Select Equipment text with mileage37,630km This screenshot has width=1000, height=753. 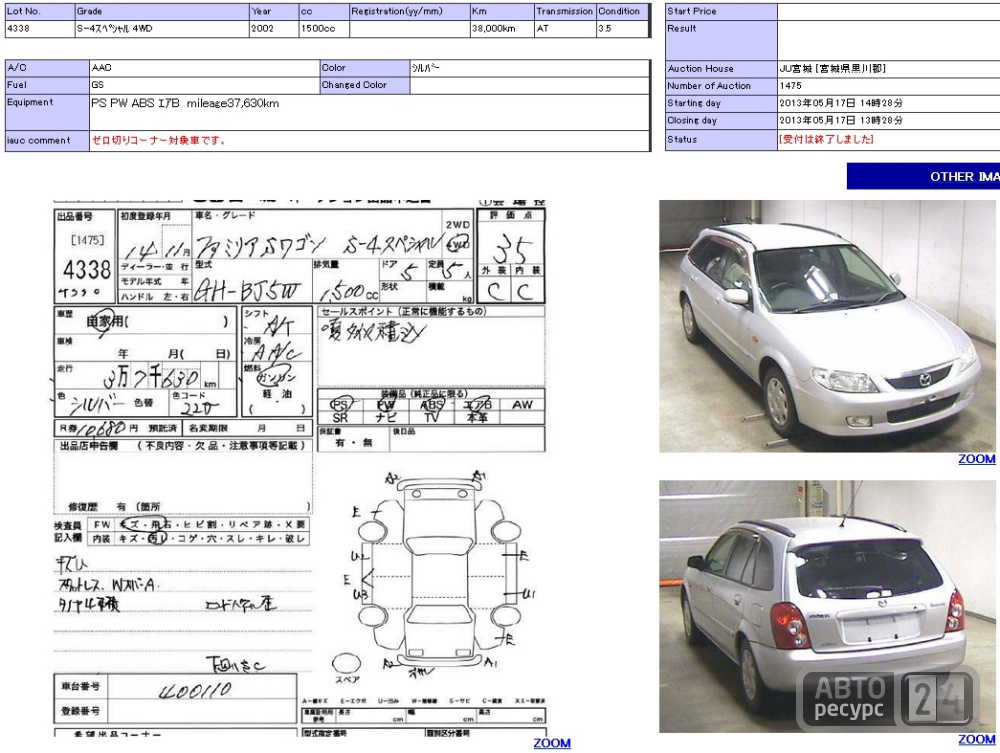coord(185,103)
